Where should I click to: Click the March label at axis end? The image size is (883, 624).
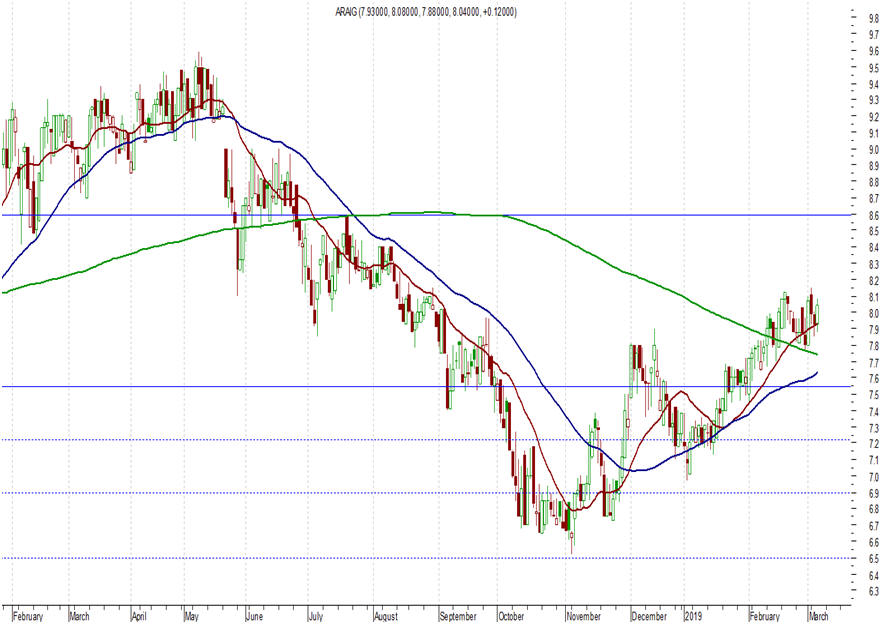click(819, 616)
